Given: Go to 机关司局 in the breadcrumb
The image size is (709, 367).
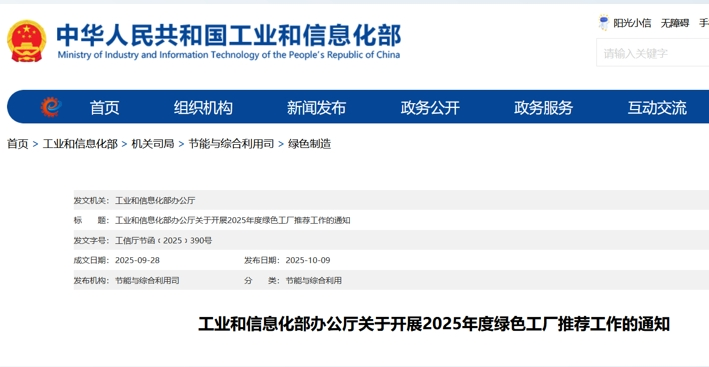Looking at the screenshot, I should 153,144.
